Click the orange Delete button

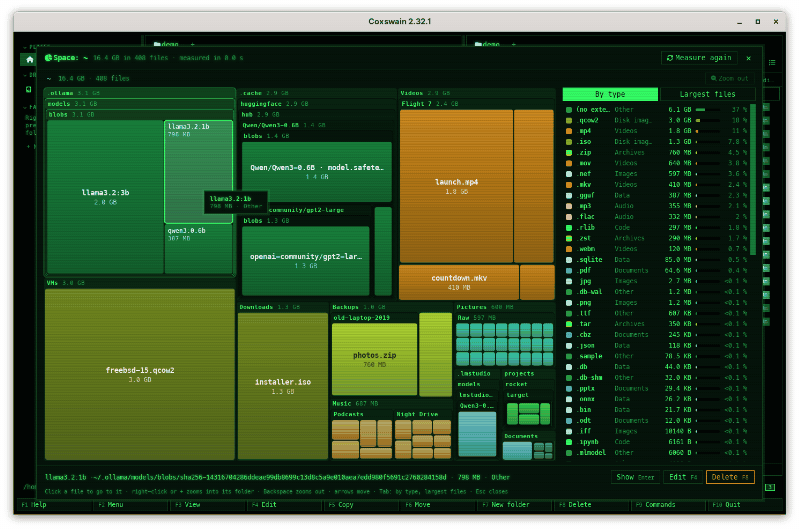point(730,477)
